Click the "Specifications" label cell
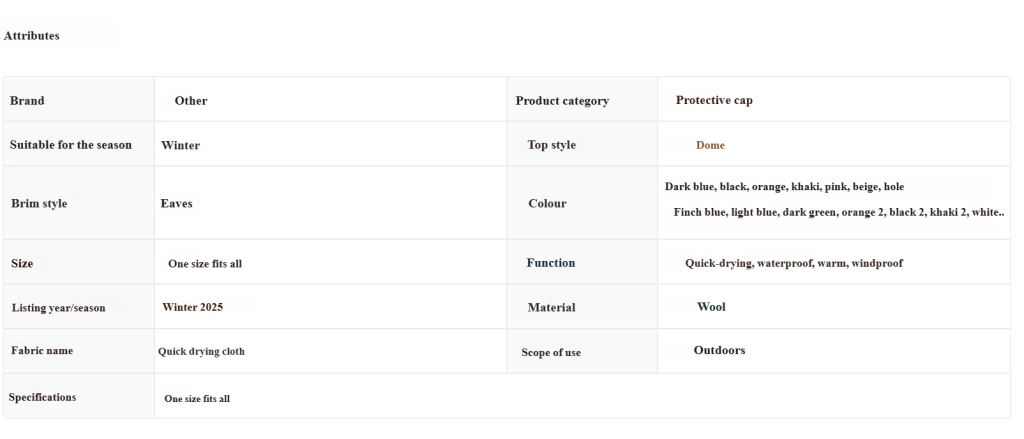 pos(42,397)
